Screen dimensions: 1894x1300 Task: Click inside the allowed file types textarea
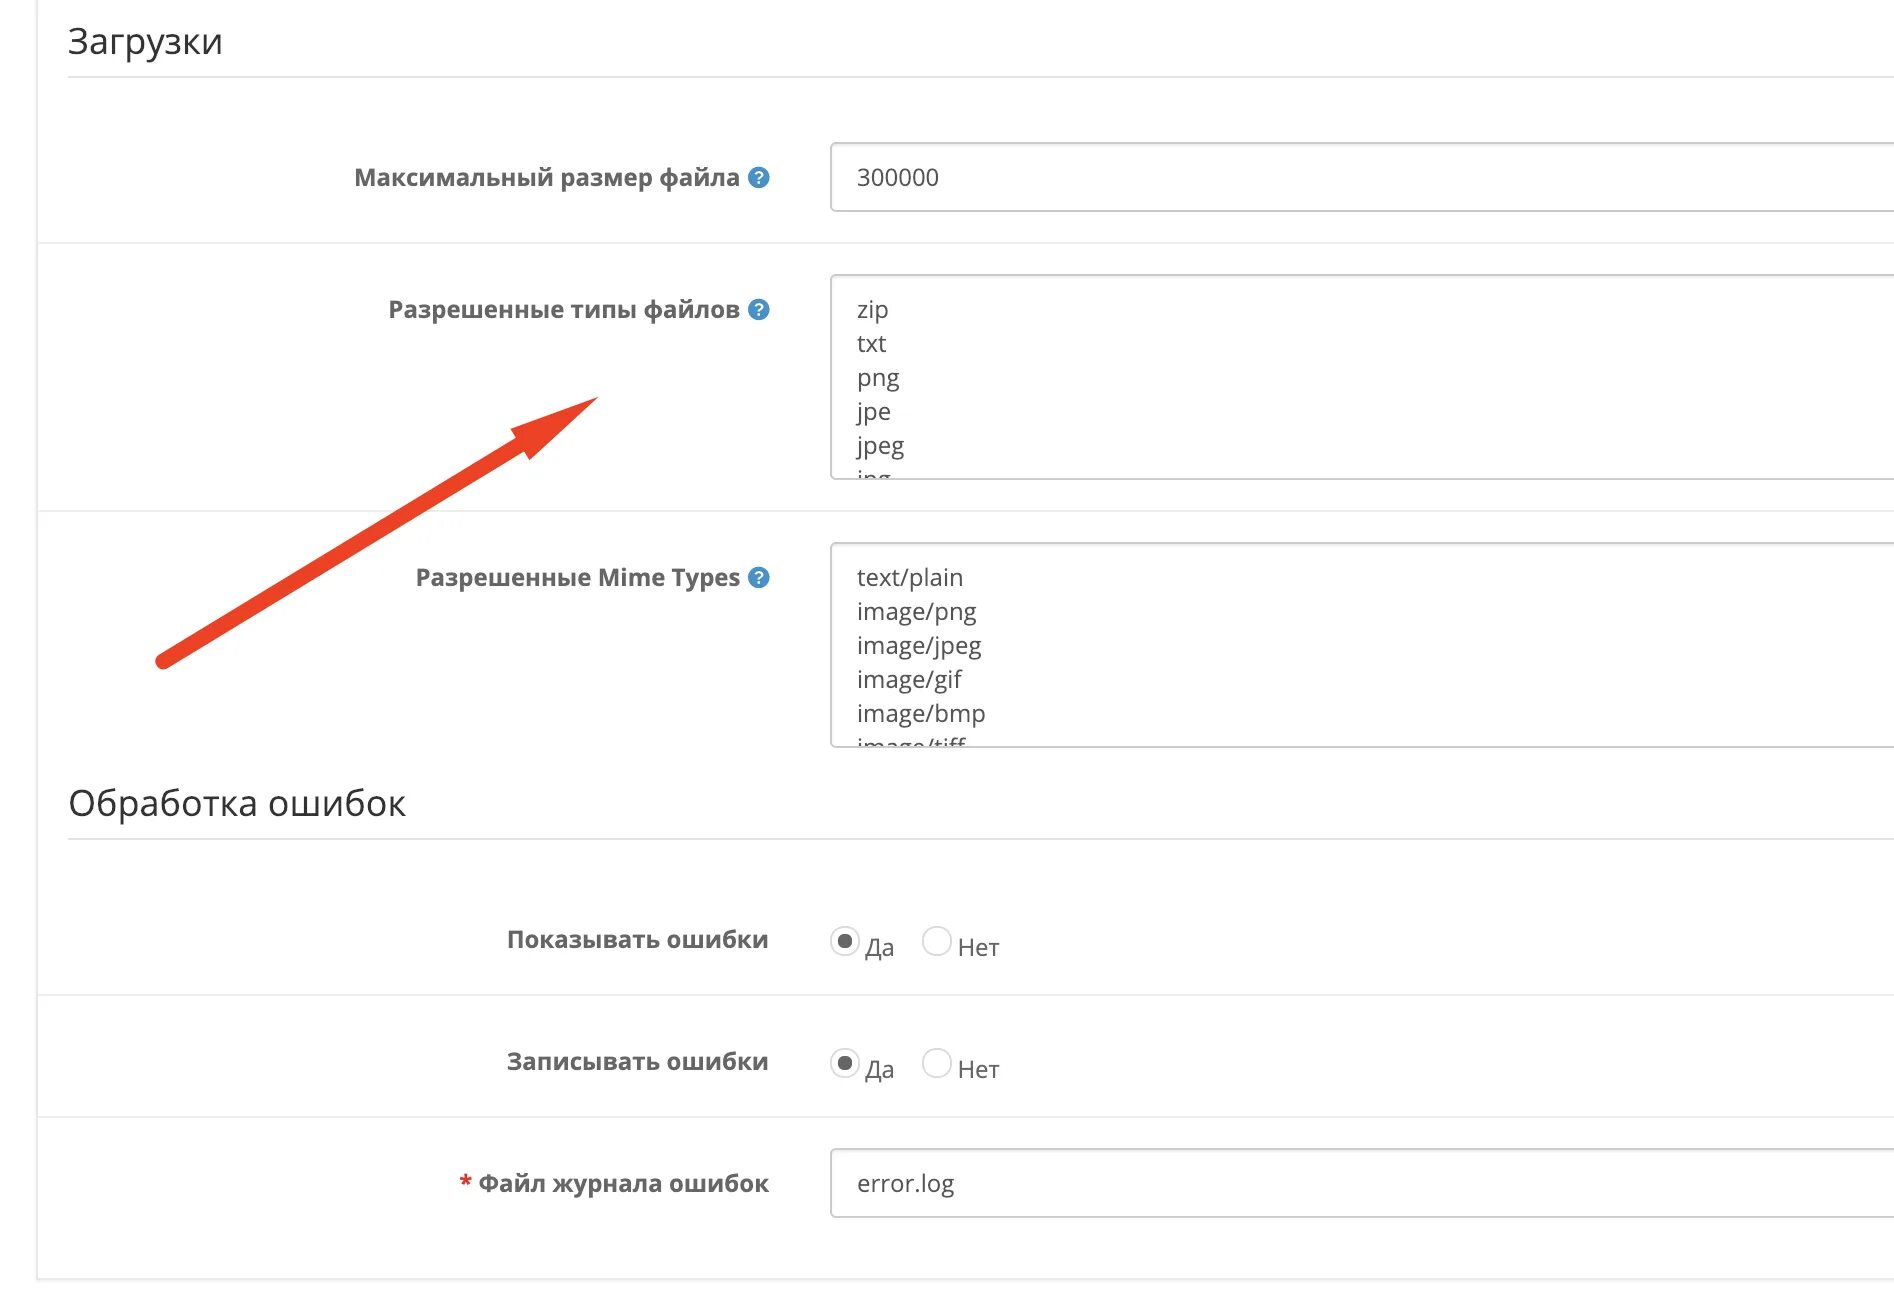(1362, 377)
